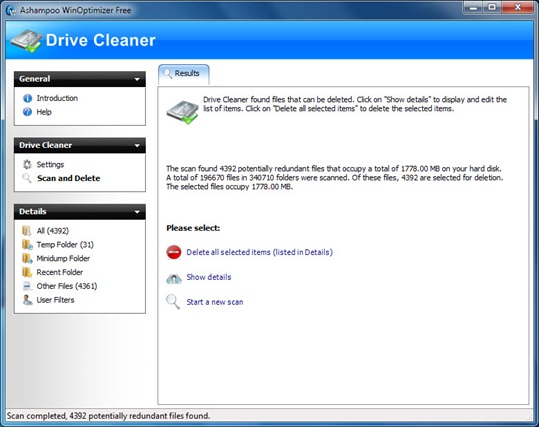Collapse the Drive Cleaner panel arrow

pyautogui.click(x=137, y=145)
